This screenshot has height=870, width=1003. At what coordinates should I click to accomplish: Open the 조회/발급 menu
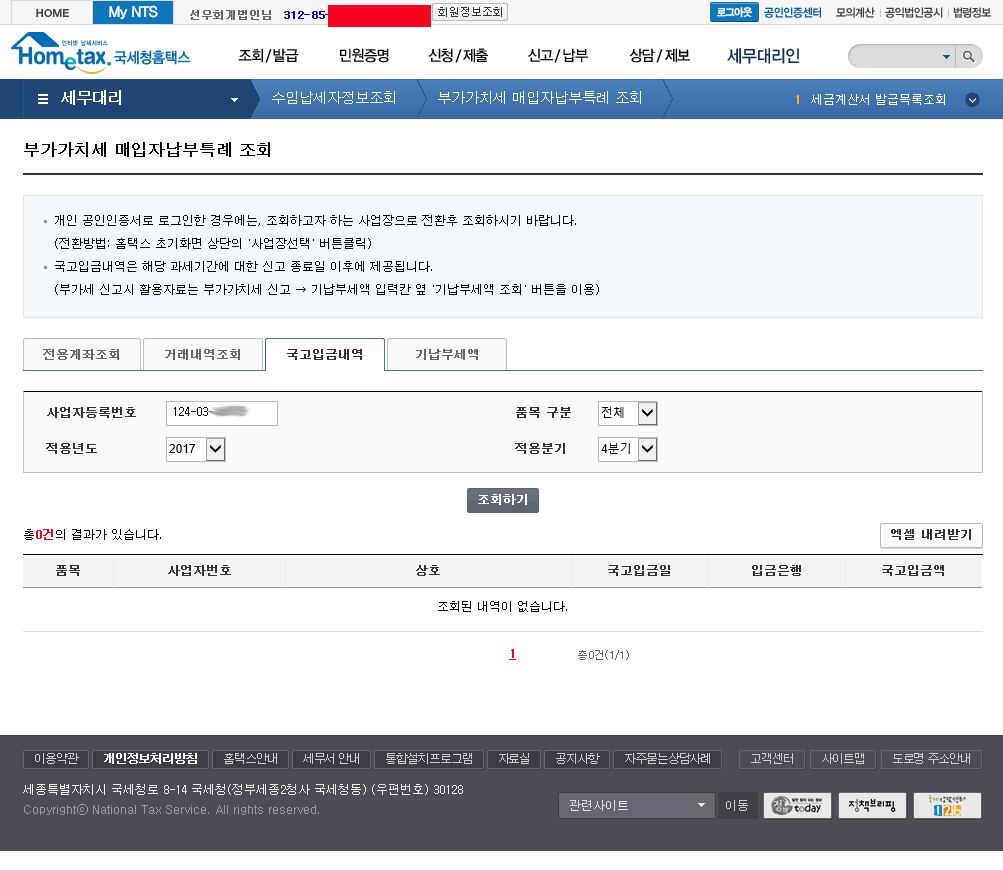click(x=268, y=56)
